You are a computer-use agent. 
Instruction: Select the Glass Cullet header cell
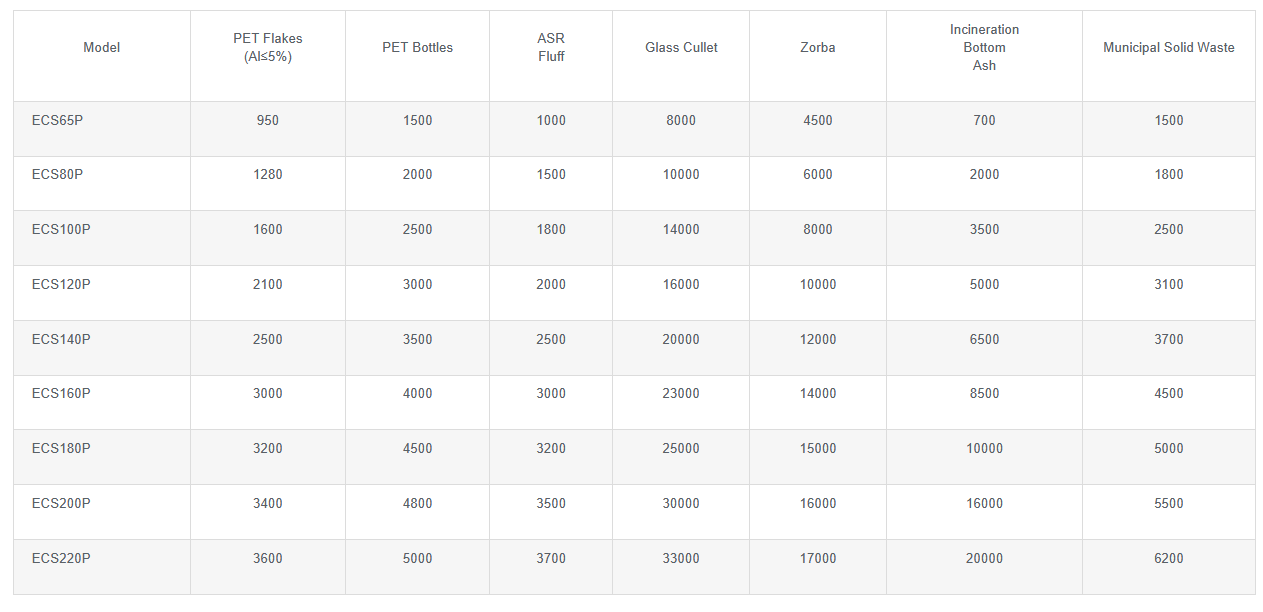point(681,48)
